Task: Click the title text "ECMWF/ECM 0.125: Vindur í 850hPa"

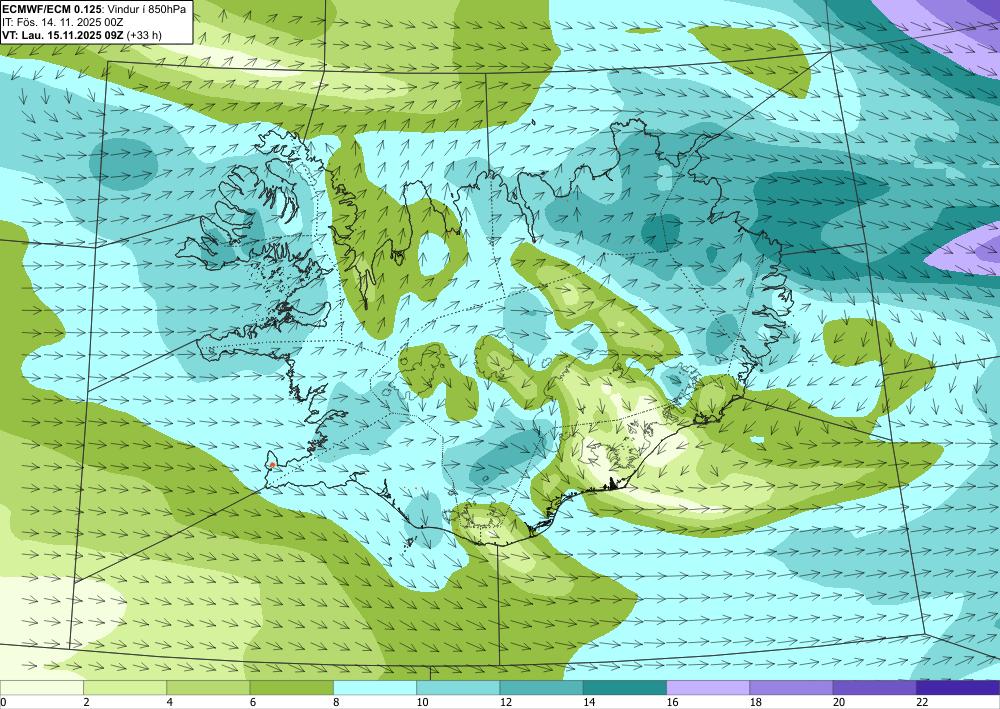Action: coord(94,9)
